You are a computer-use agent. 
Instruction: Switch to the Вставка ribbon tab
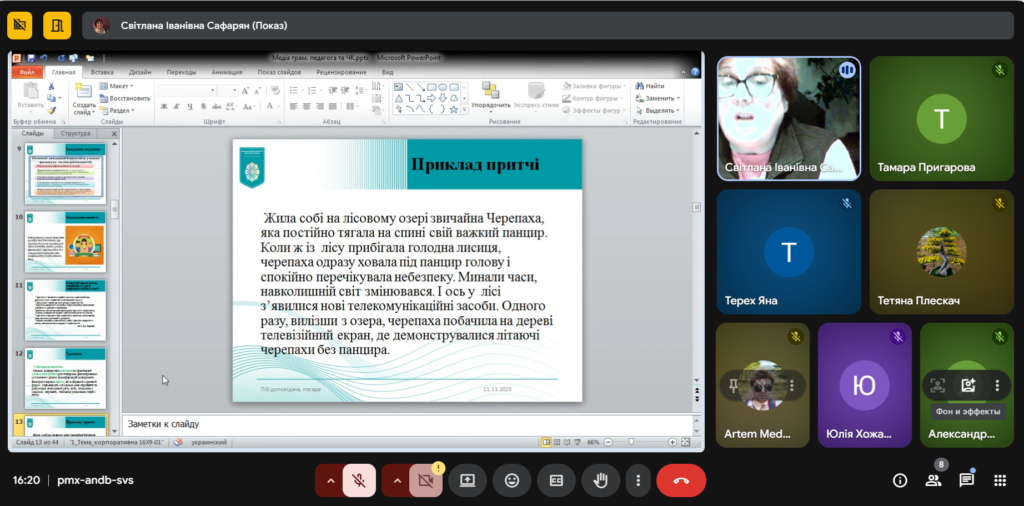pos(102,72)
